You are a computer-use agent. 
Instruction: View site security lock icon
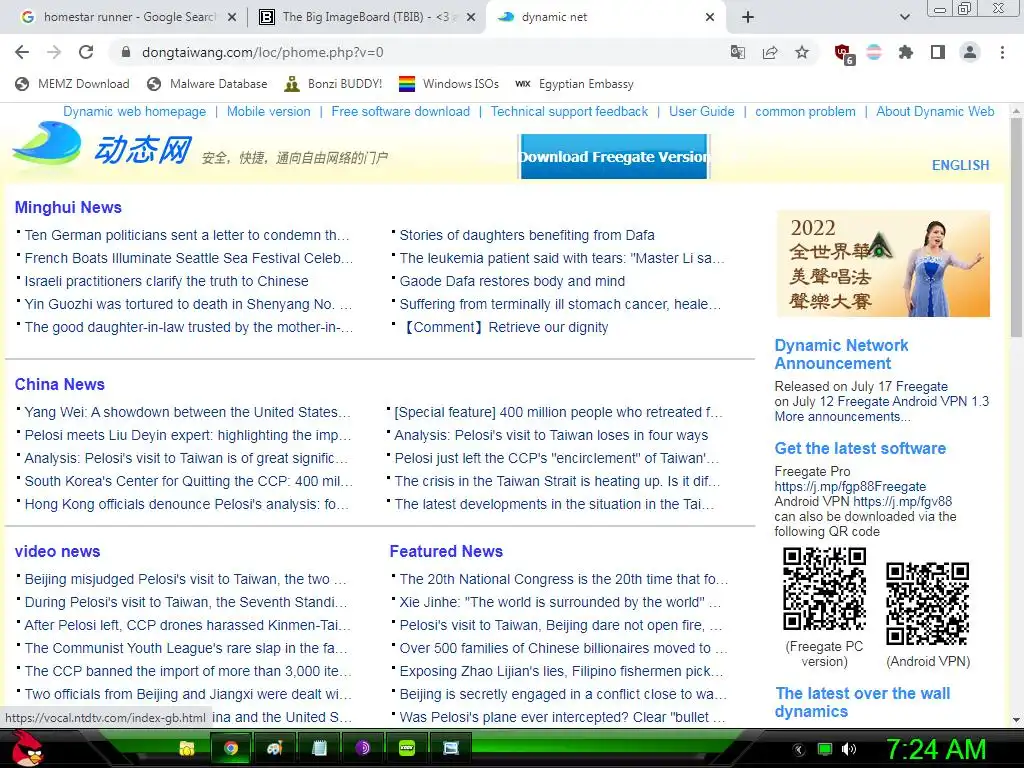click(126, 52)
